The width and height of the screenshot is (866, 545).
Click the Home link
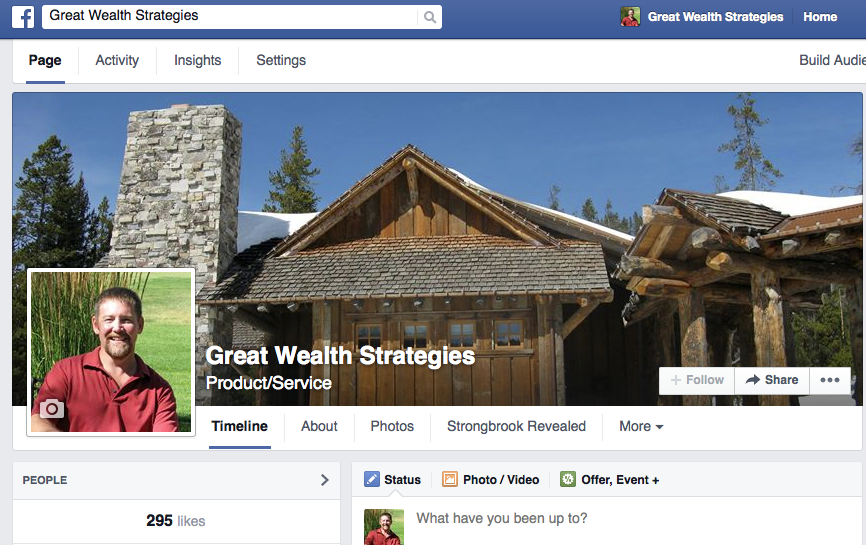(x=820, y=17)
